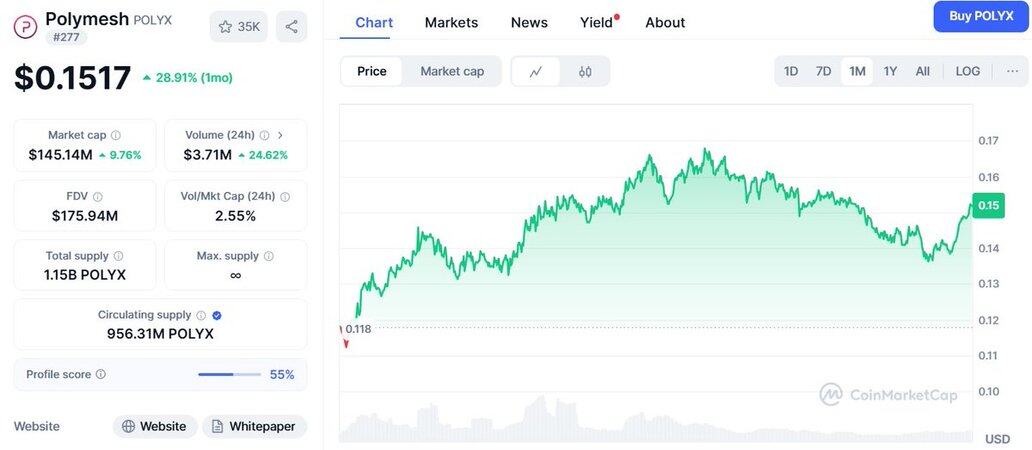Click the FDV info icon
The image size is (1032, 450).
point(97,197)
